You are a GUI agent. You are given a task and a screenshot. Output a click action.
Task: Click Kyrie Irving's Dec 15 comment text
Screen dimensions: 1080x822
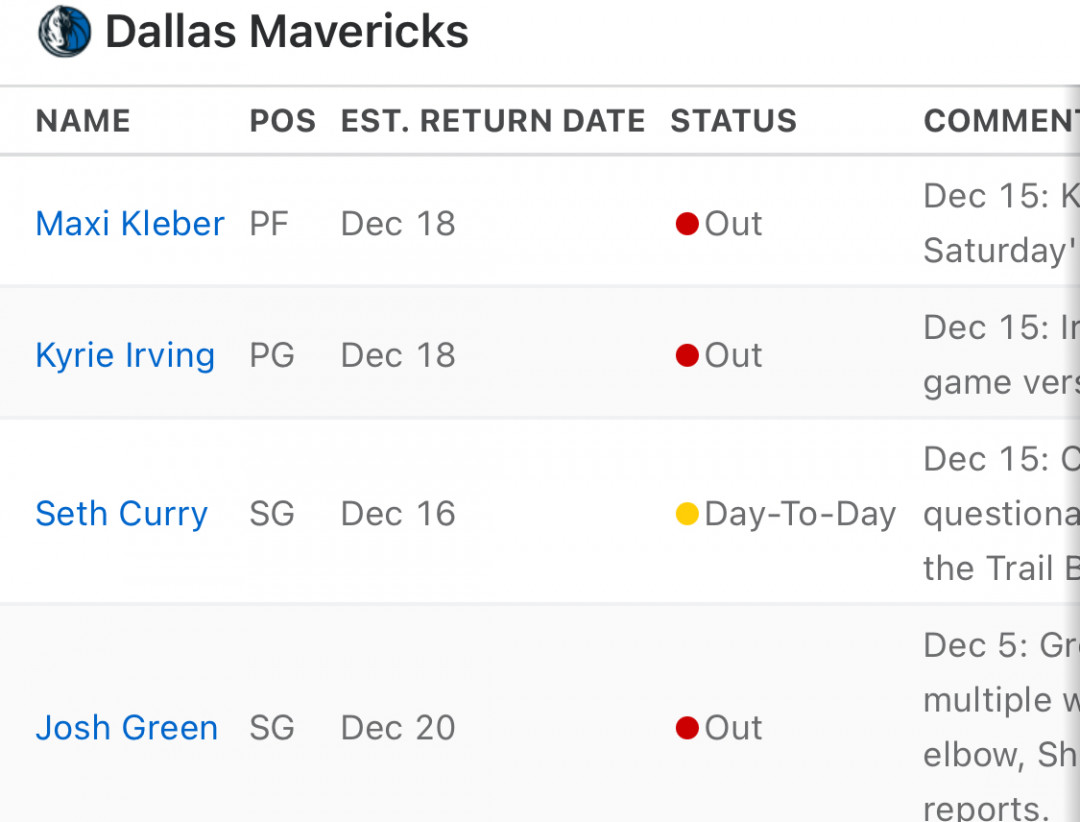(x=1001, y=355)
